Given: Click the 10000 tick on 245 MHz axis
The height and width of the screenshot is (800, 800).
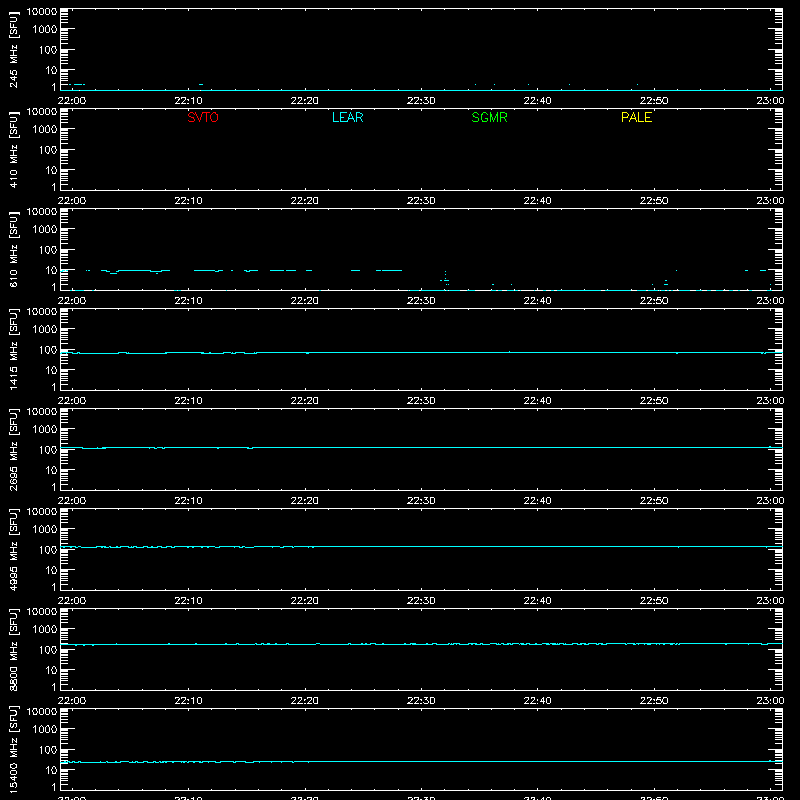Looking at the screenshot, I should 42,12.
